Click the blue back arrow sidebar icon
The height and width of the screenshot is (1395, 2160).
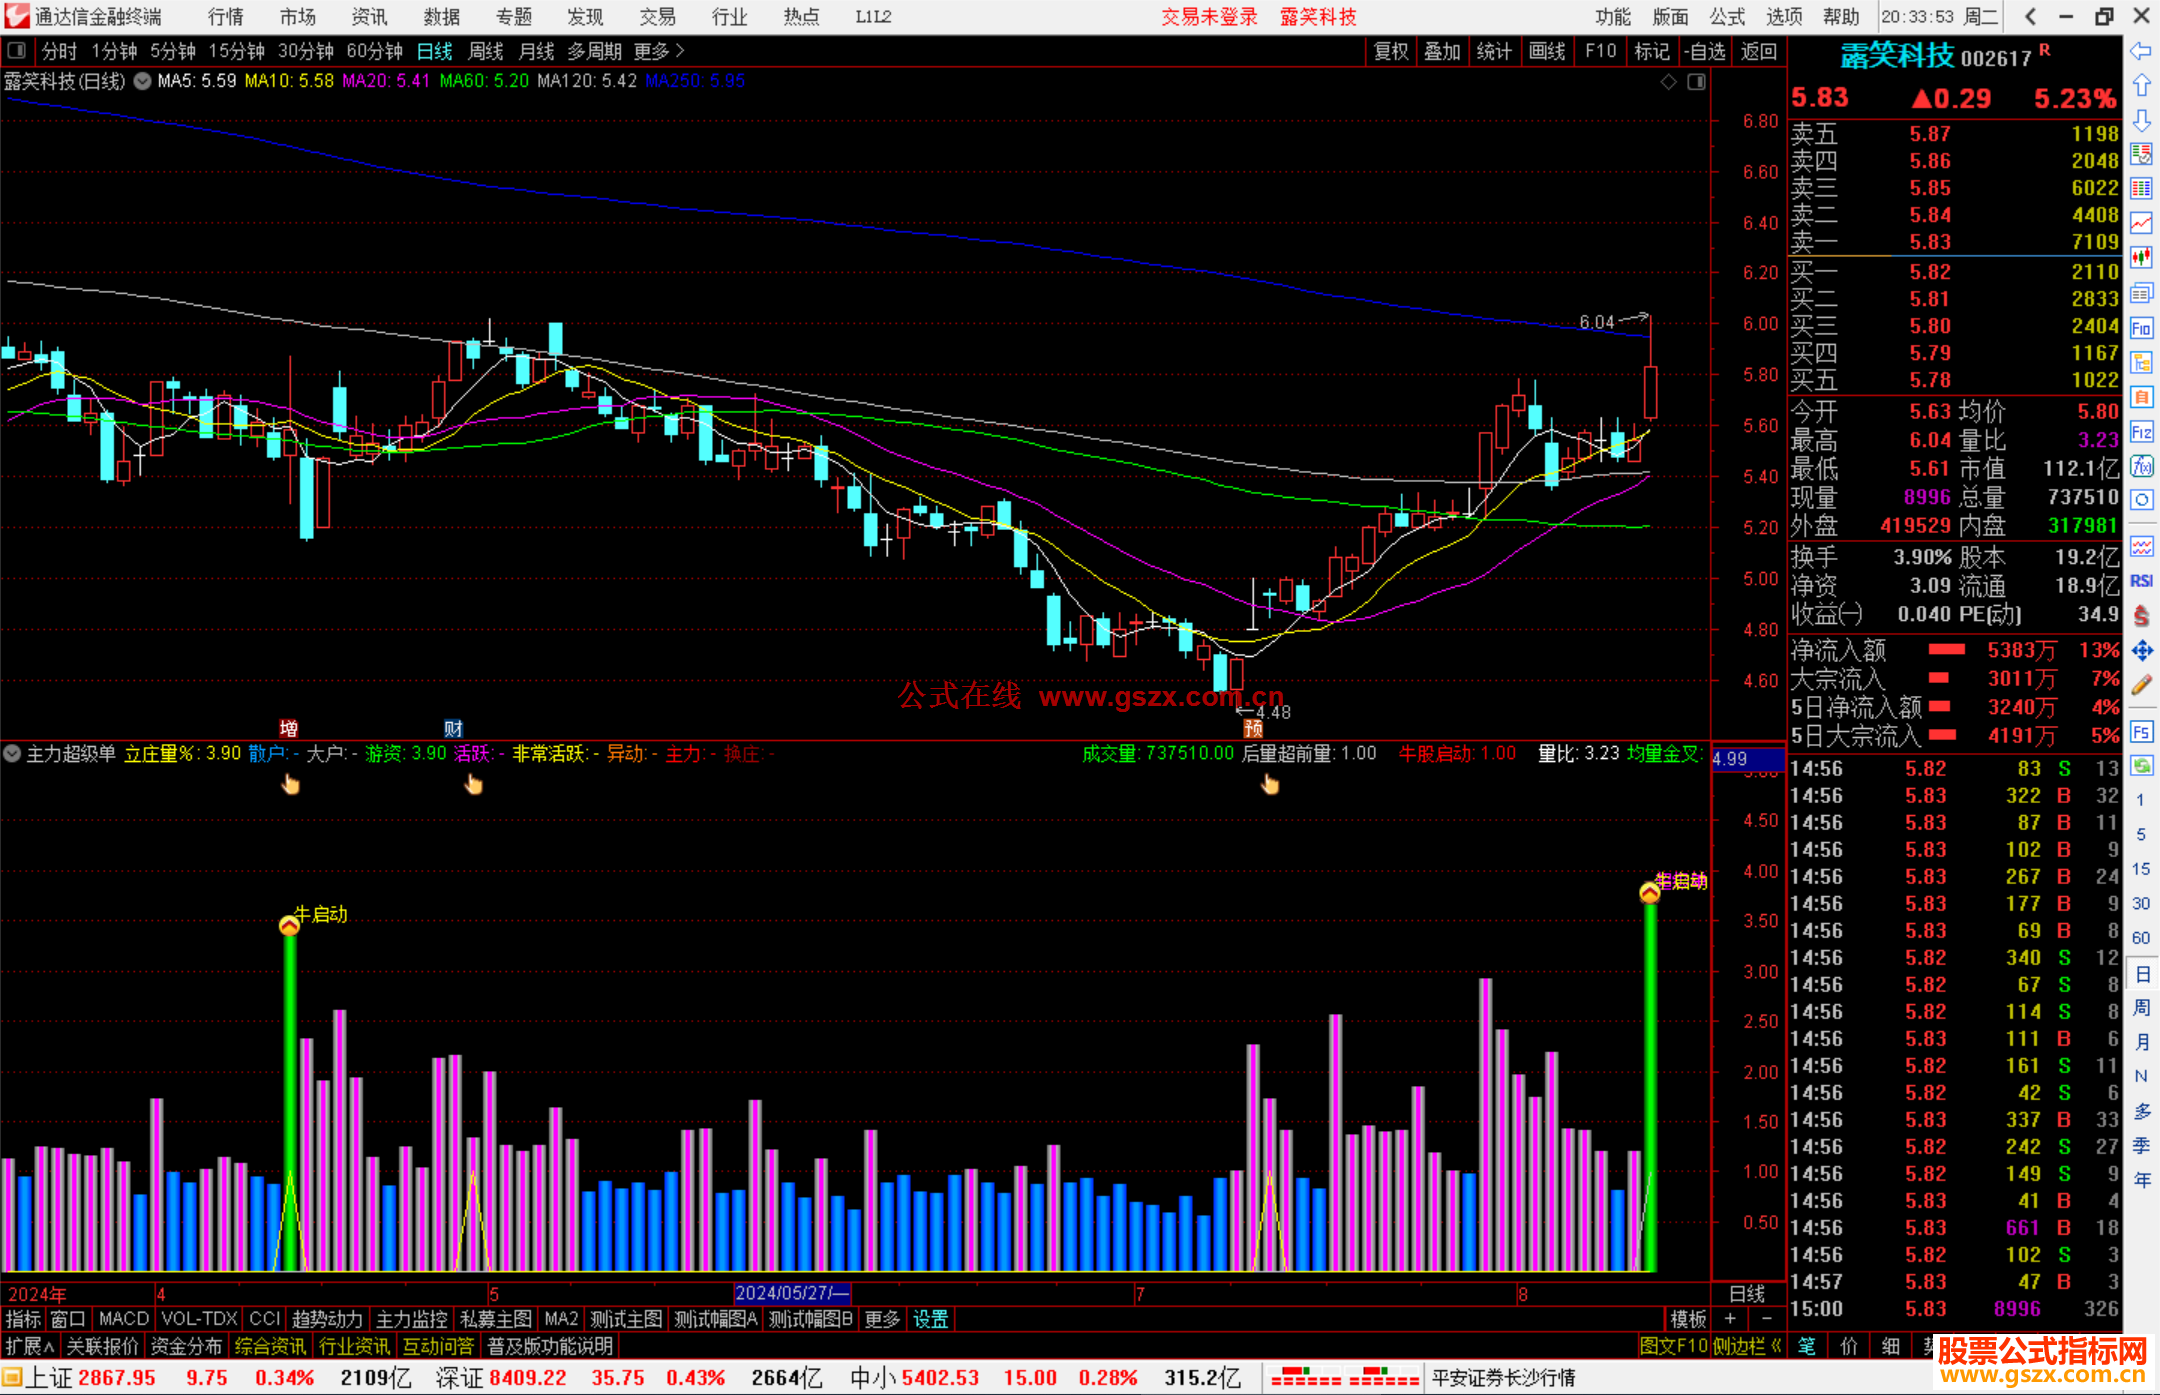(x=2141, y=50)
